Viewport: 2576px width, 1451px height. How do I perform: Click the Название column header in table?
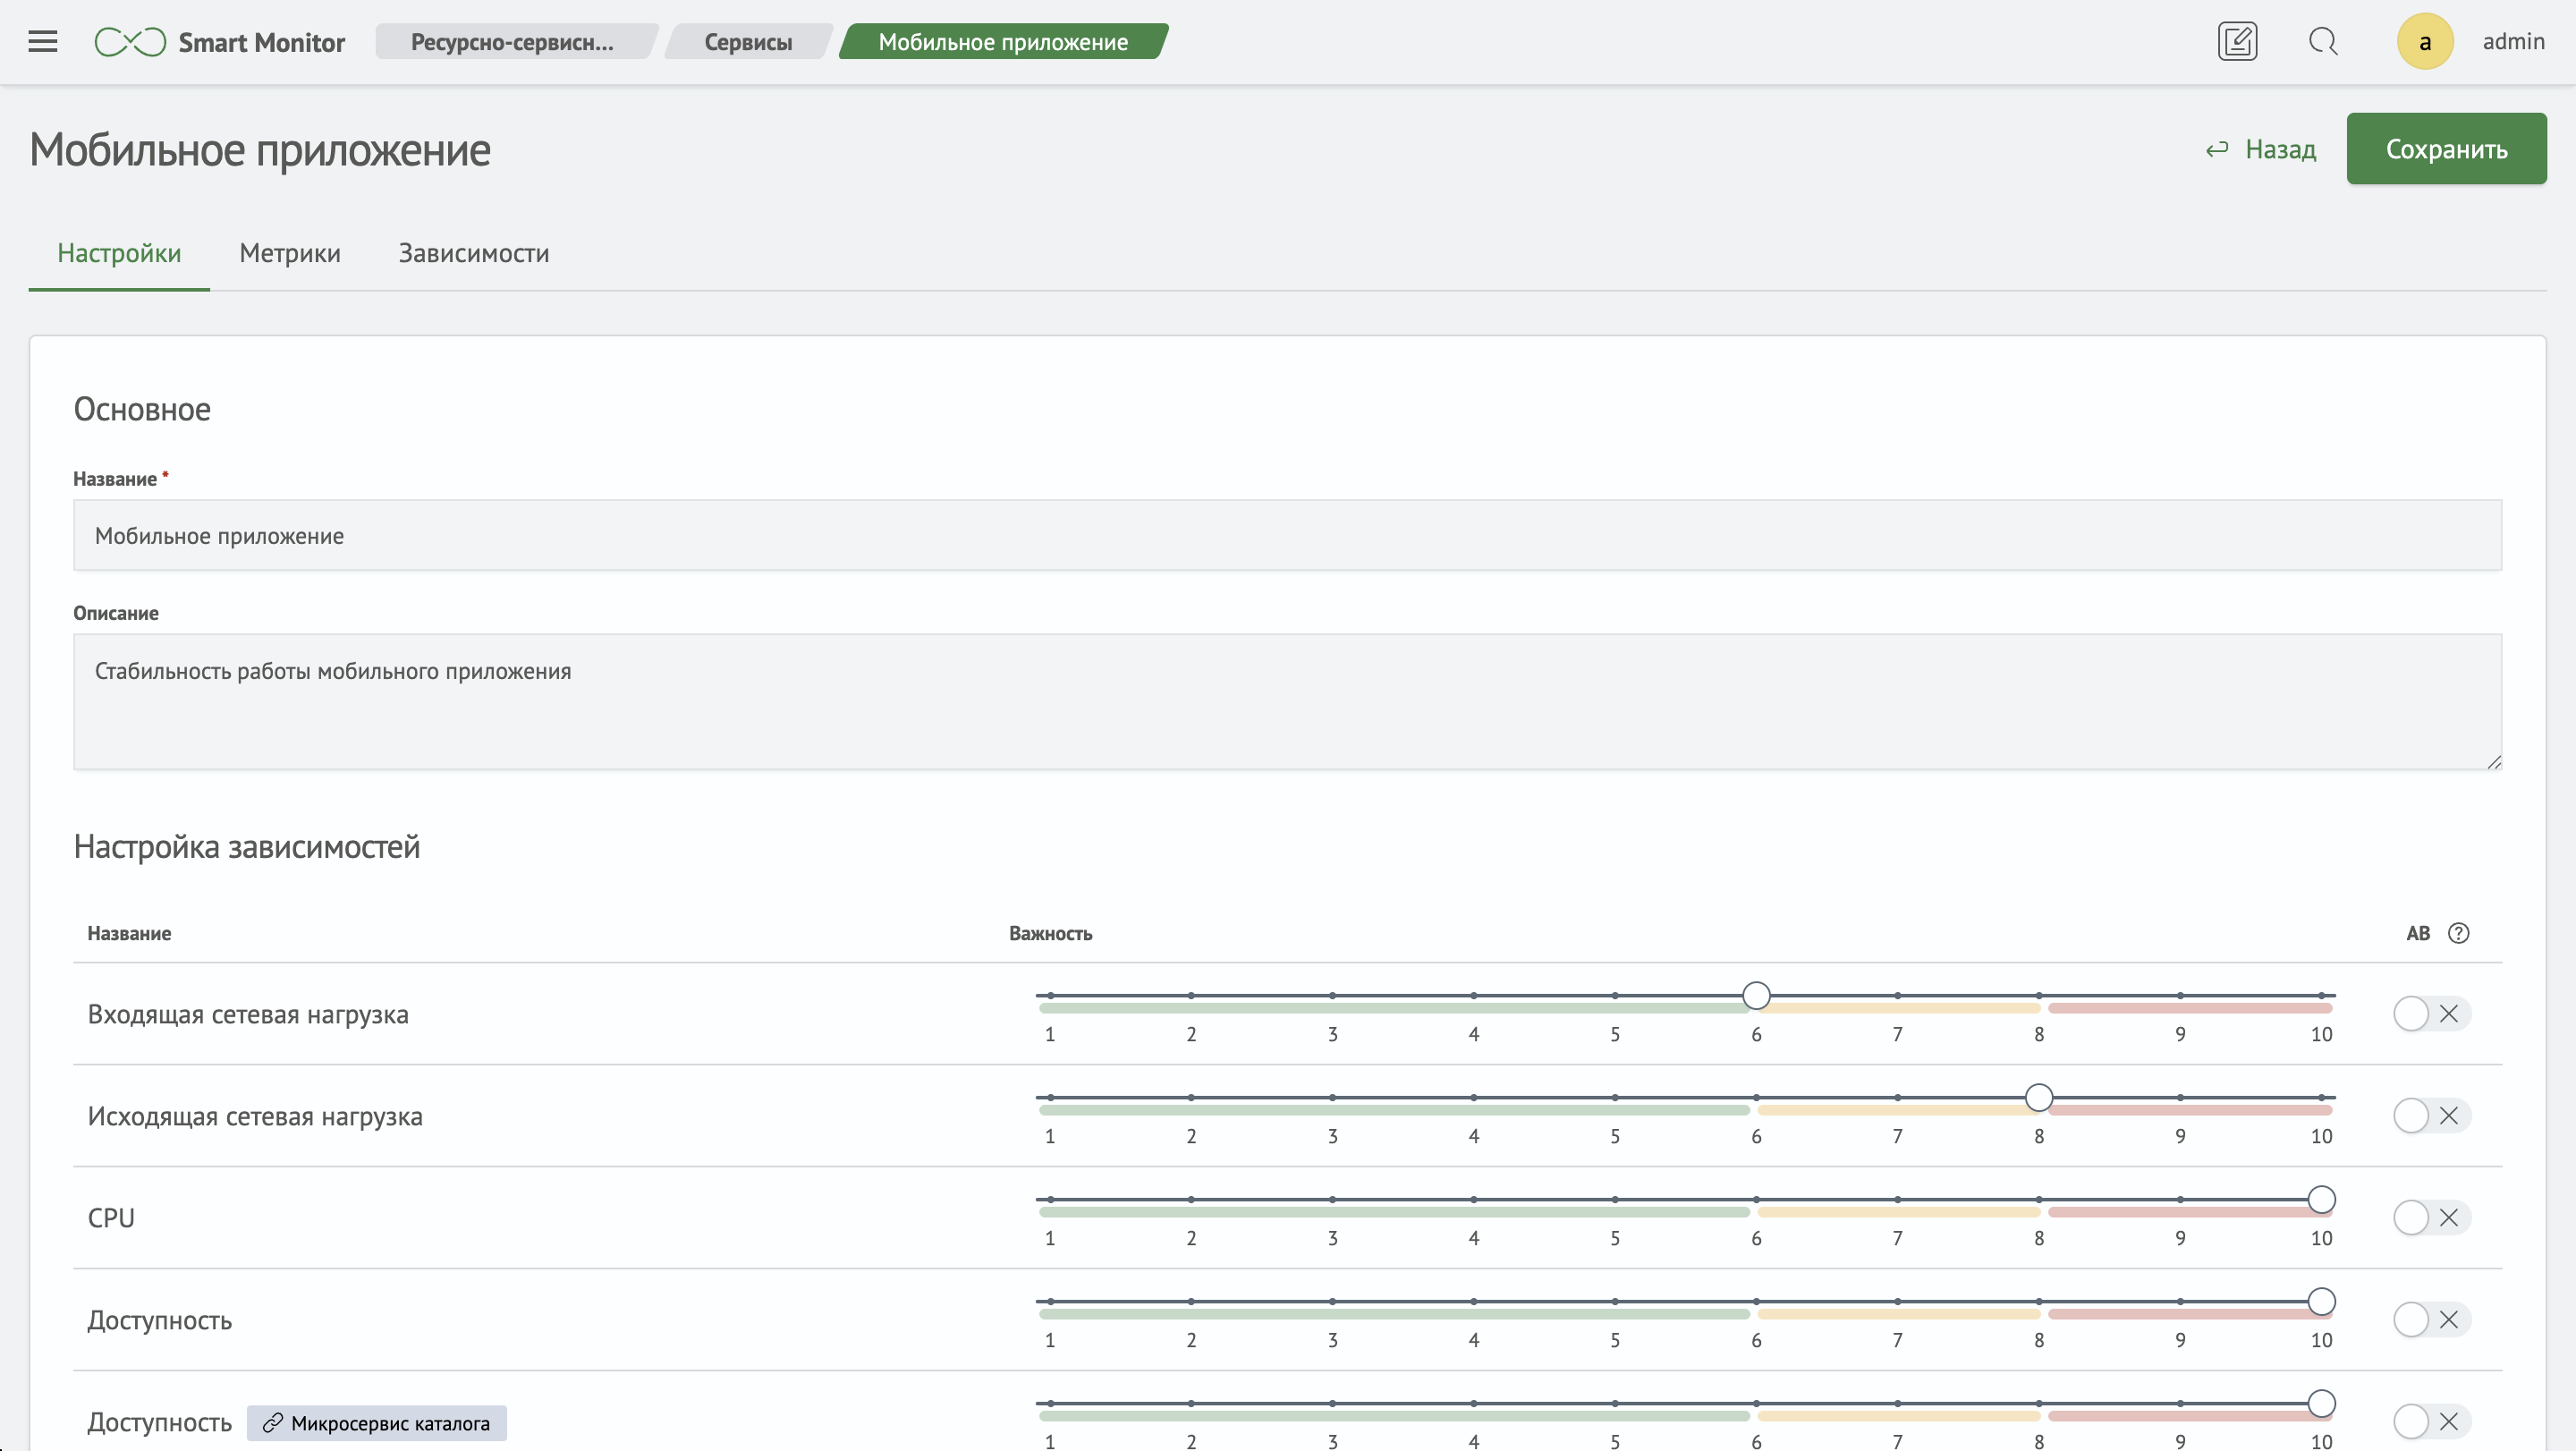(129, 933)
